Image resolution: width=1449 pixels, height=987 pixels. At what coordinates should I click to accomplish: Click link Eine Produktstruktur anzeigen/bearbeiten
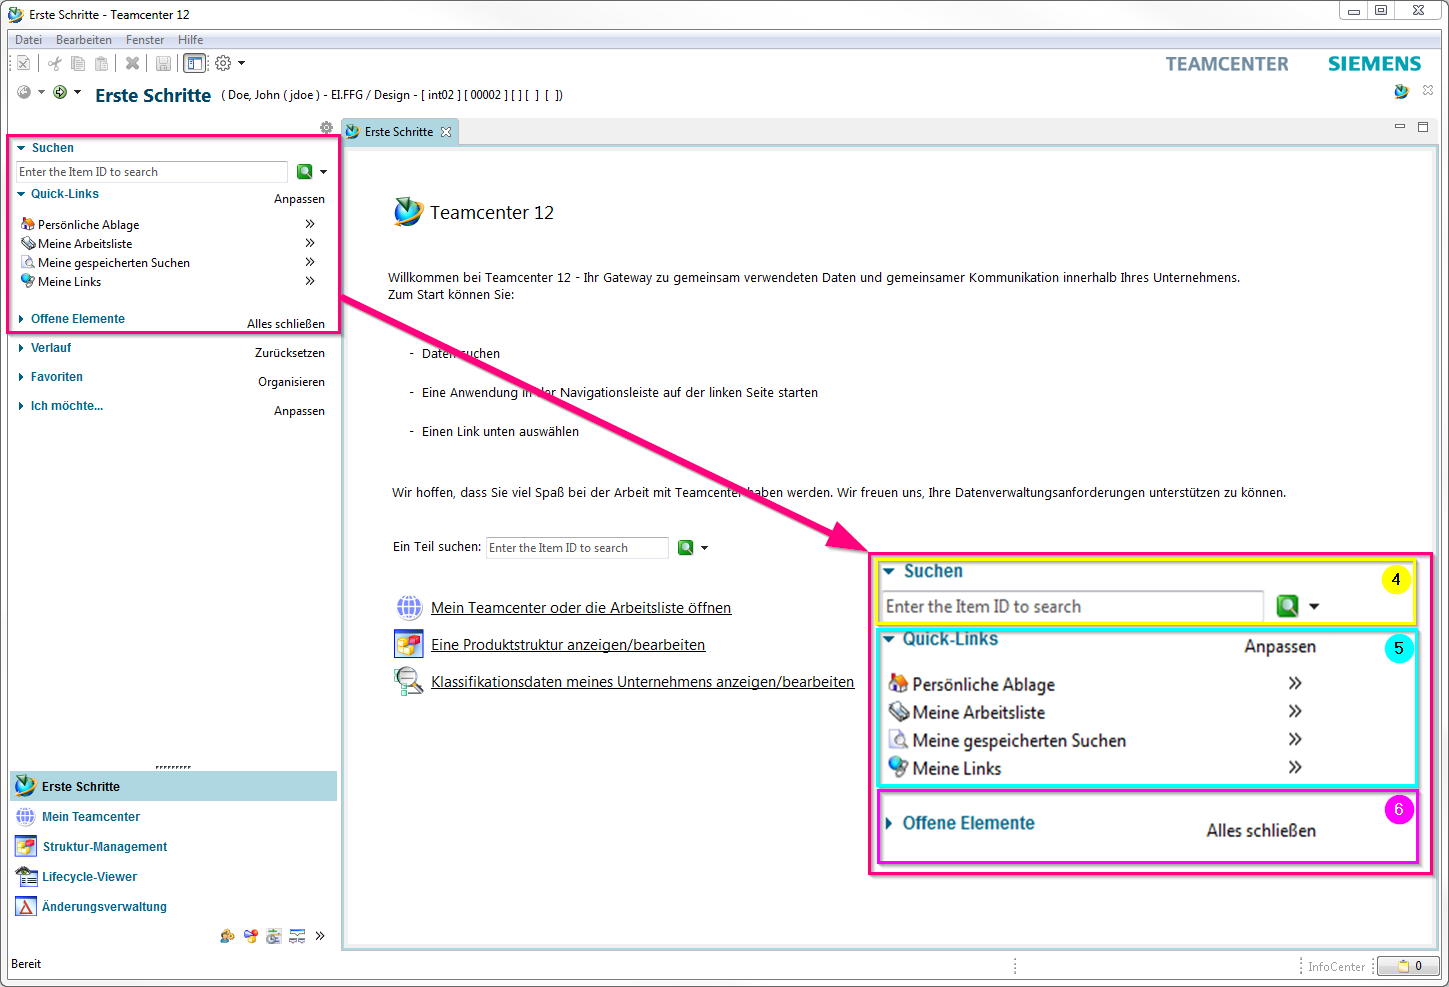tap(568, 645)
